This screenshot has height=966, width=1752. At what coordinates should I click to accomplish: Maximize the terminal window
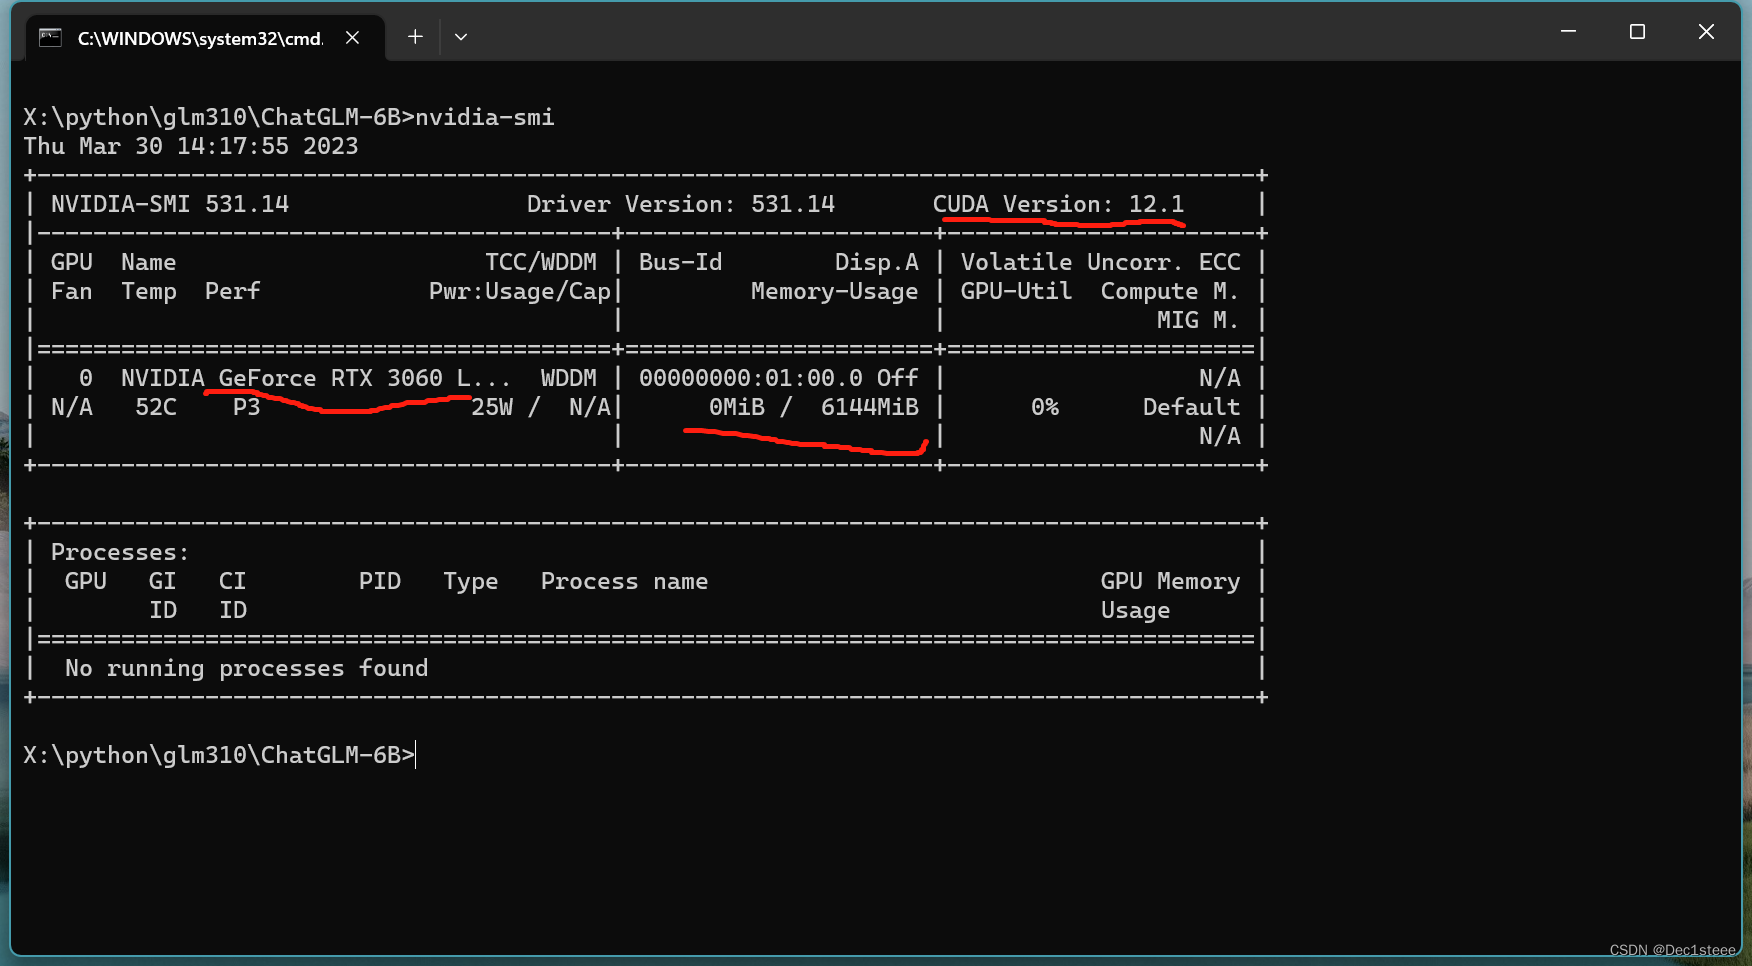pyautogui.click(x=1637, y=32)
